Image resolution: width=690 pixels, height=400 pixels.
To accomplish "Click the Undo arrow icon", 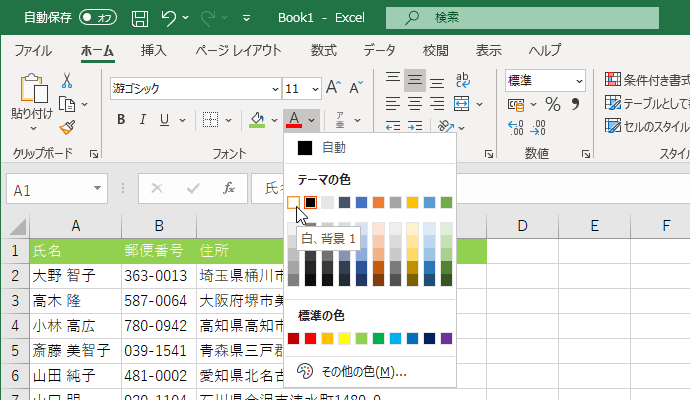I will [x=169, y=18].
